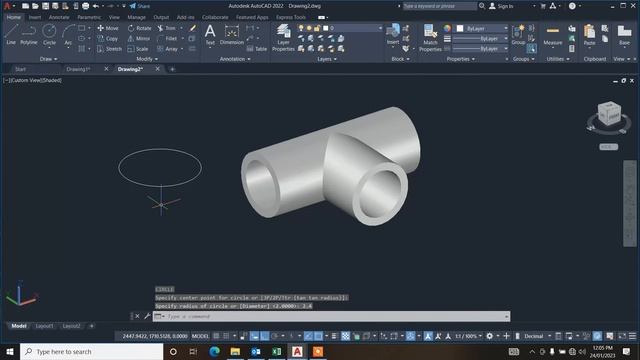The height and width of the screenshot is (360, 640).
Task: Open Layer Properties manager
Action: click(x=283, y=38)
